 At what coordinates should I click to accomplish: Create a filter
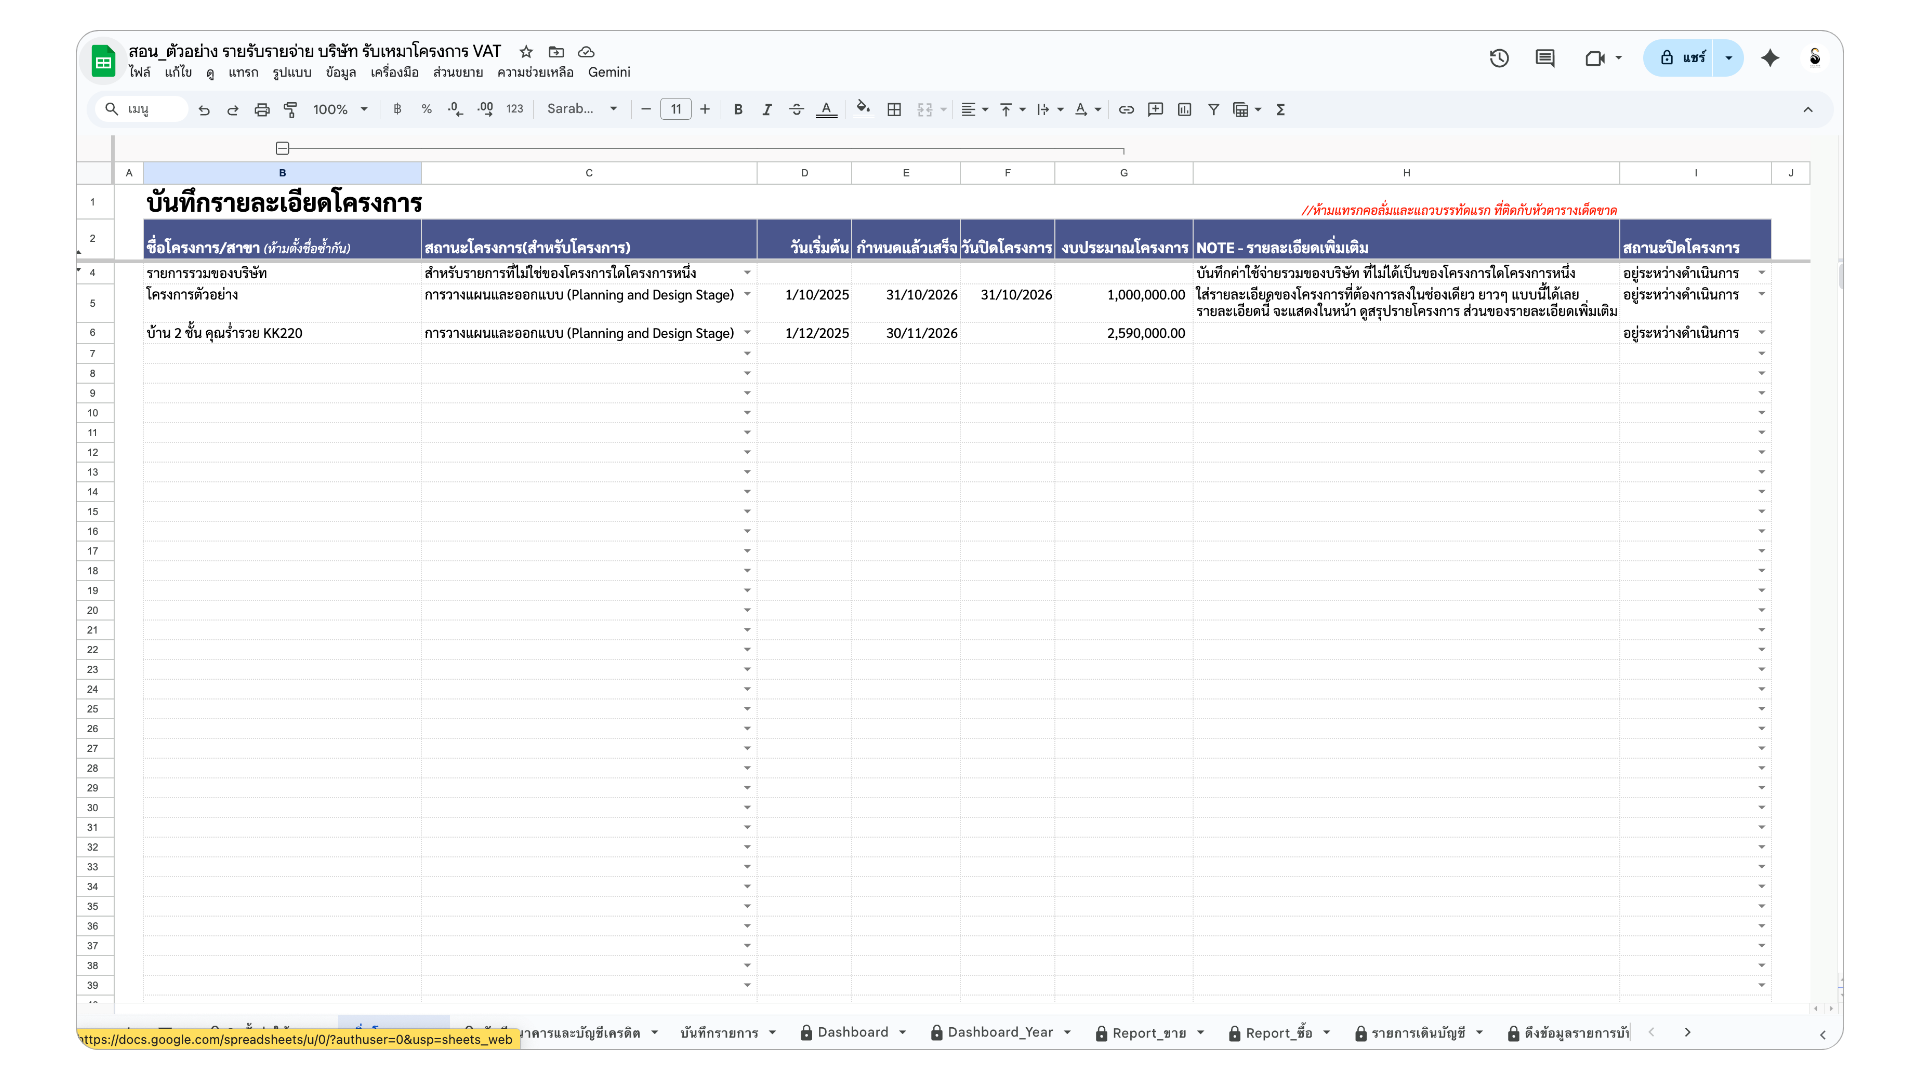tap(1213, 110)
